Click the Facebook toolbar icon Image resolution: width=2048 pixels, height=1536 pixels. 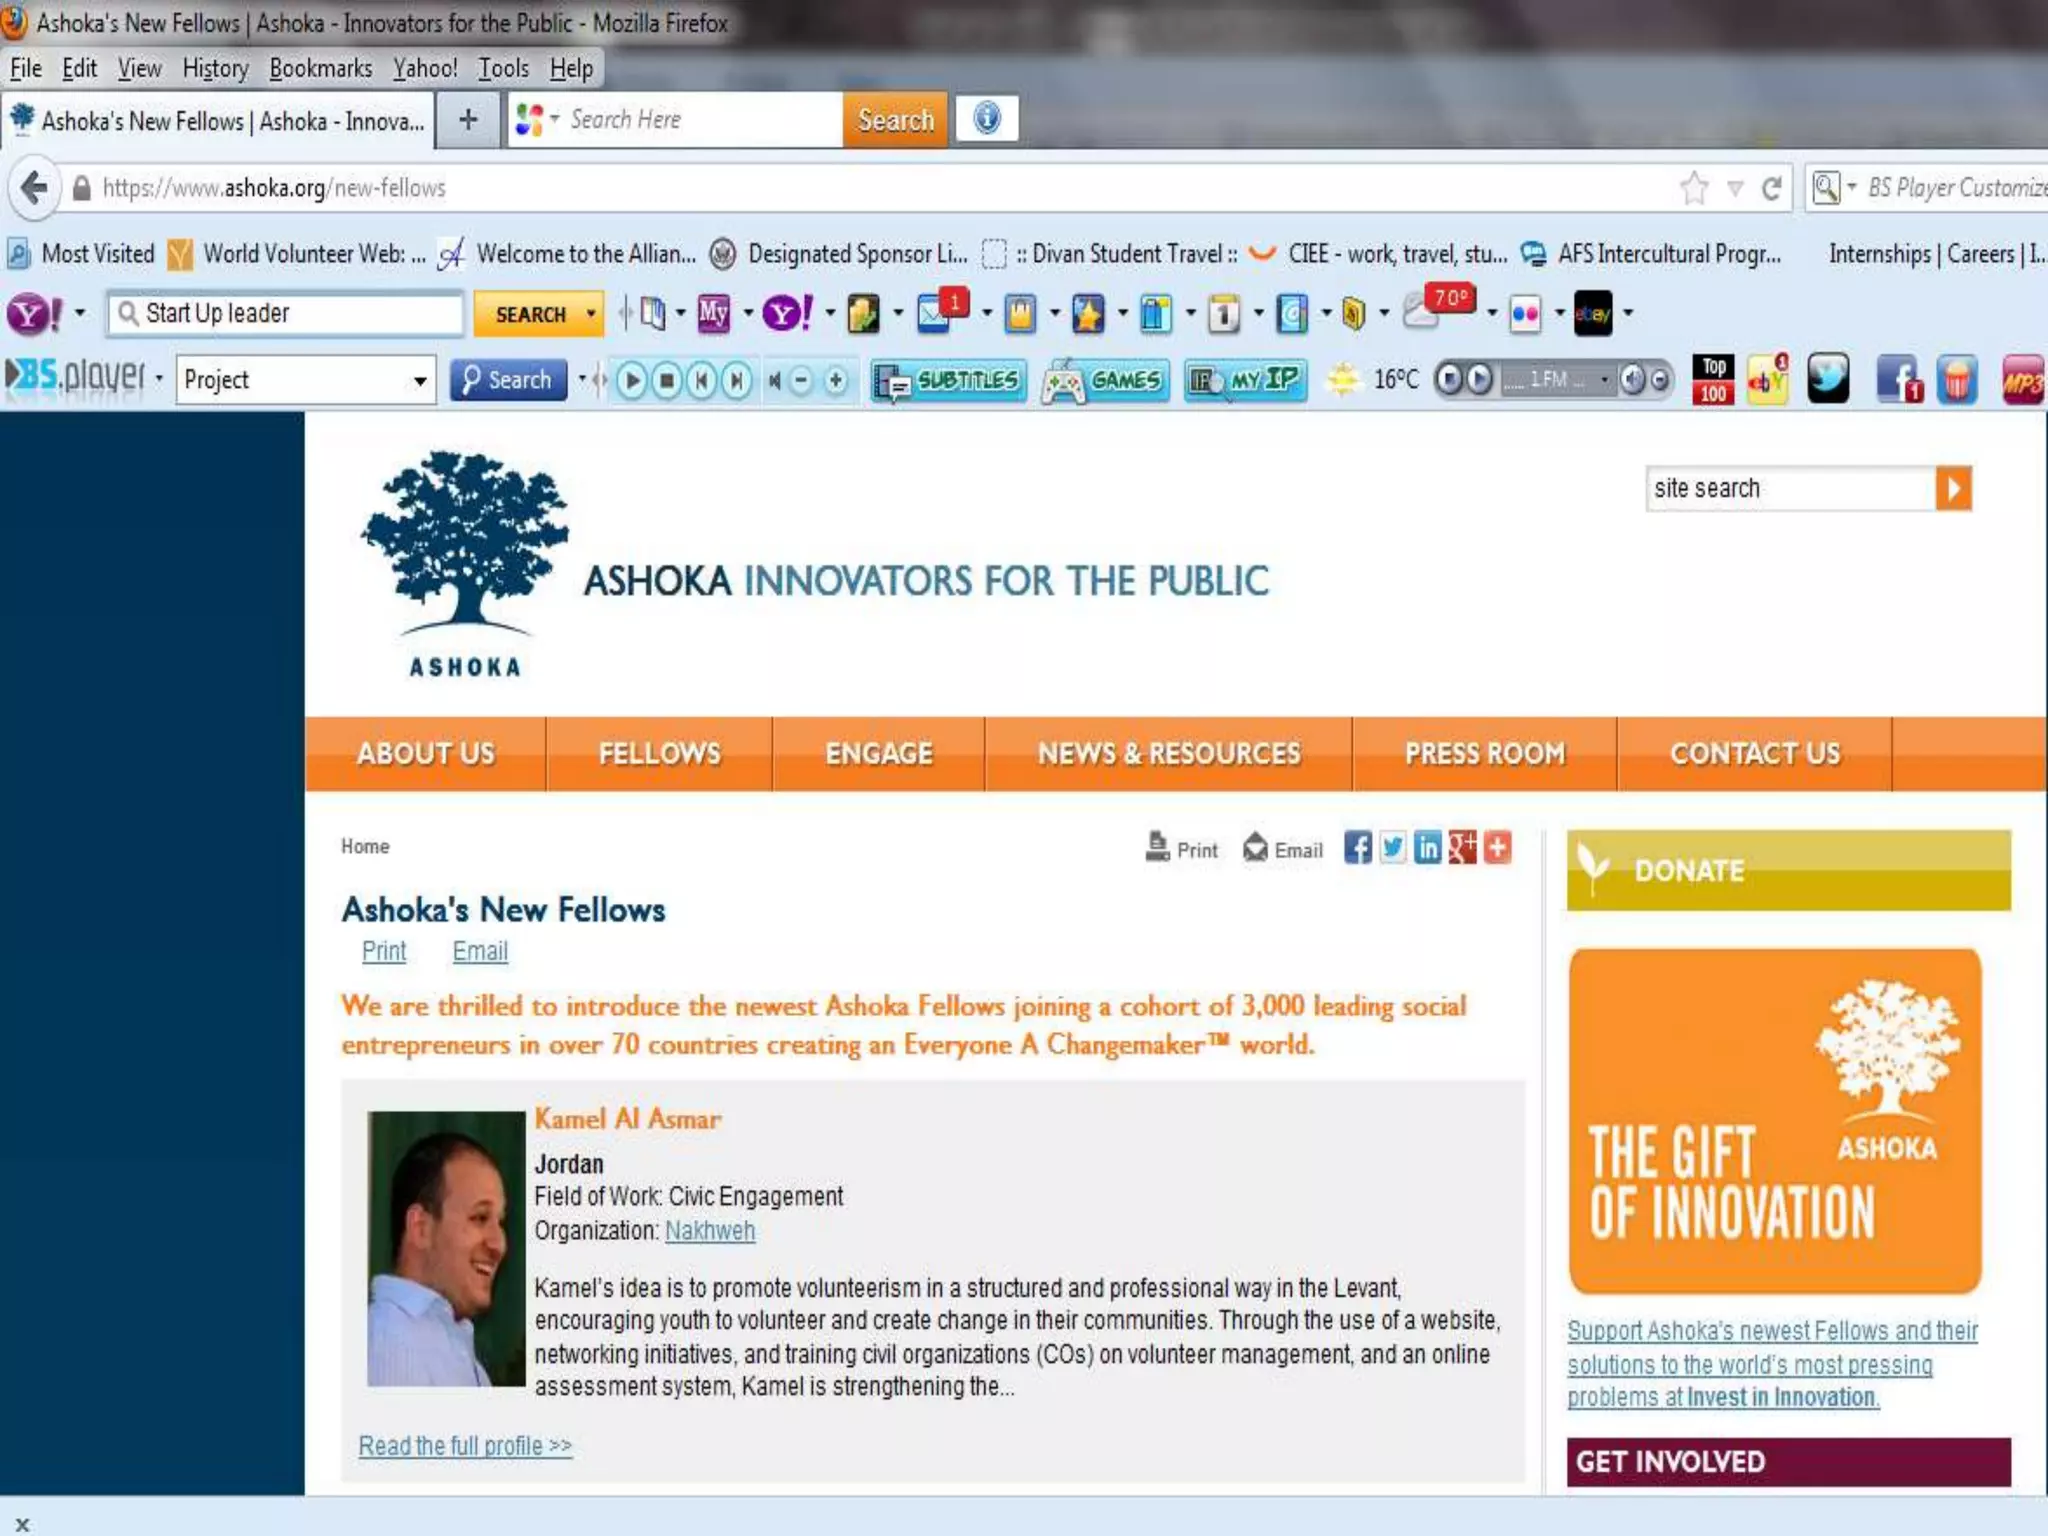point(1895,380)
